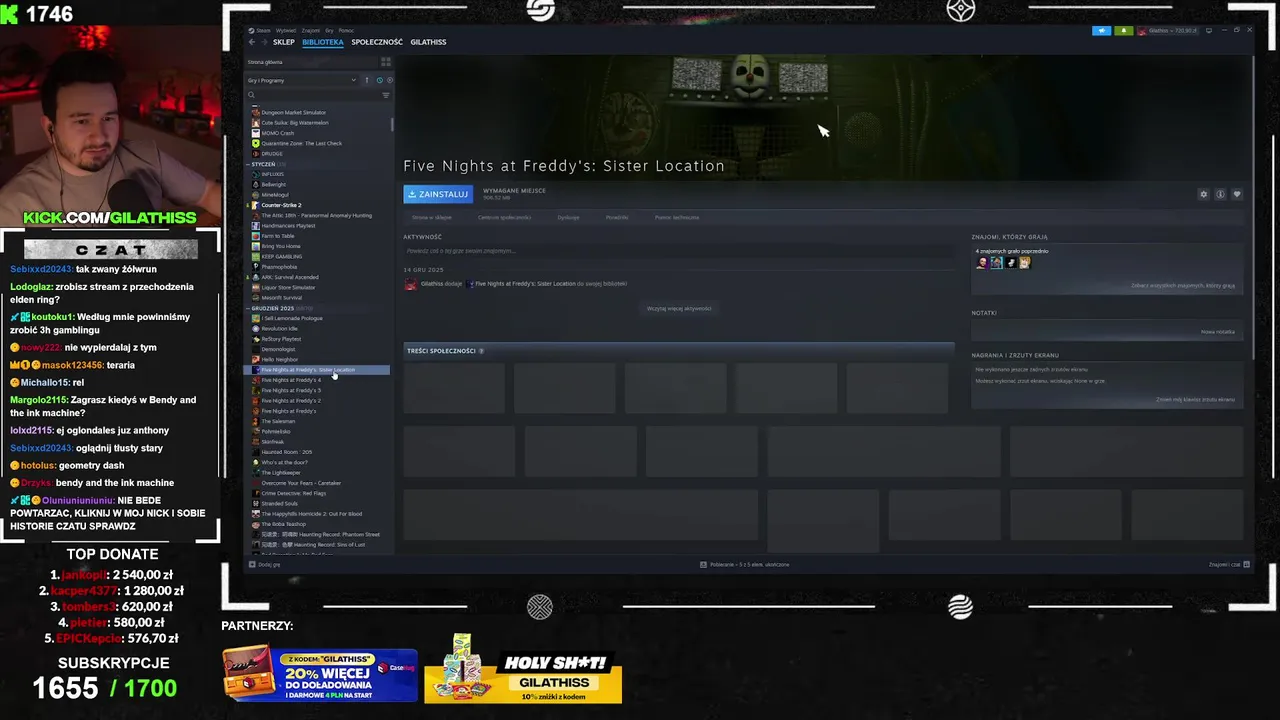Open advanced filter options icon next to search
This screenshot has height=720, width=1280.
click(386, 95)
